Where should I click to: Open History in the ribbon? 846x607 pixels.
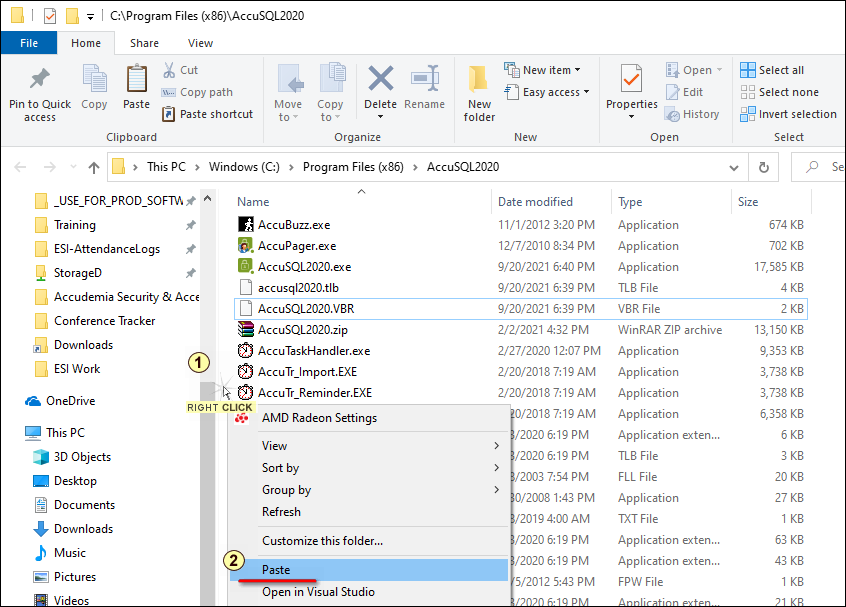pos(692,114)
